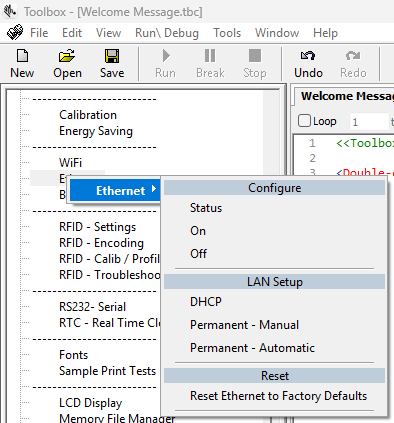Open the Run\ Debug menu
Screen dimensions: 394x423
pos(167,33)
